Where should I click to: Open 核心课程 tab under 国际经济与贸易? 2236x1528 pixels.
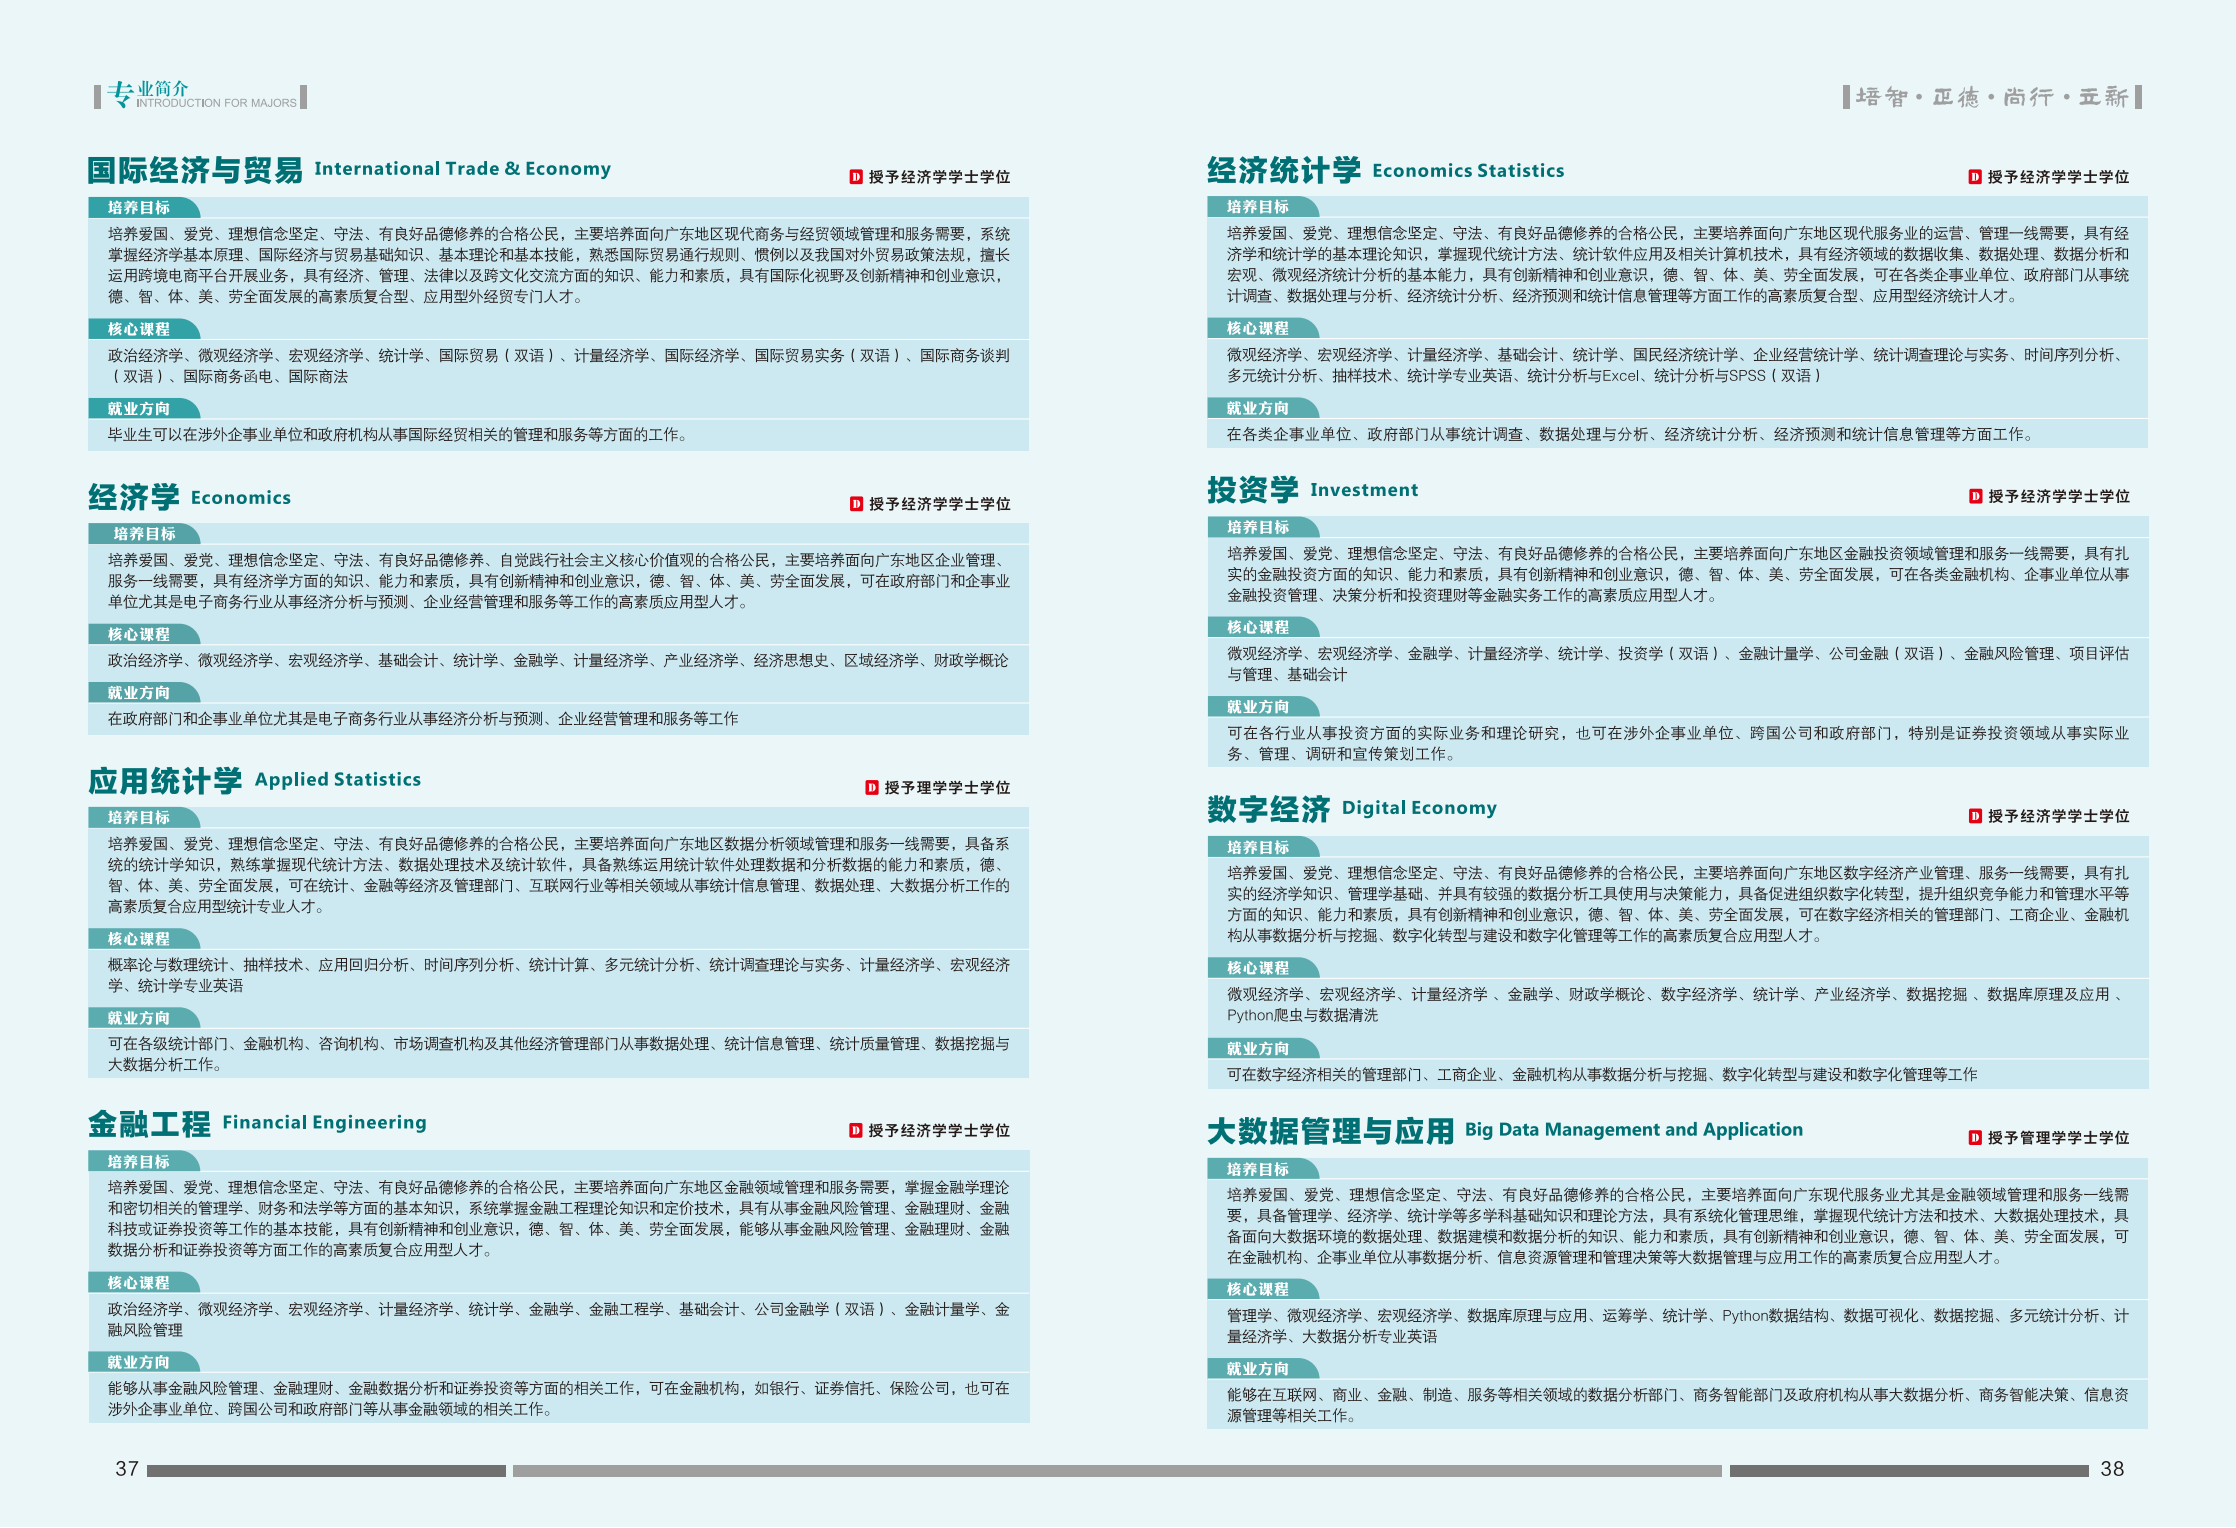pos(144,329)
